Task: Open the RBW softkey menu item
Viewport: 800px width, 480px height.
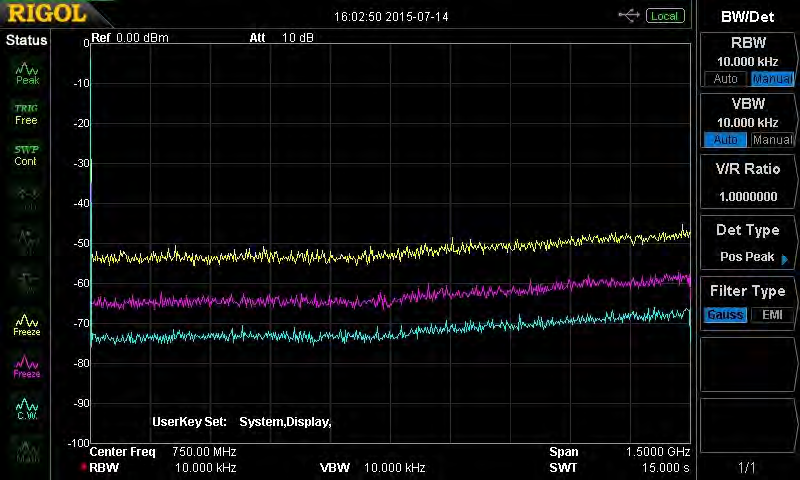Action: pyautogui.click(x=748, y=60)
